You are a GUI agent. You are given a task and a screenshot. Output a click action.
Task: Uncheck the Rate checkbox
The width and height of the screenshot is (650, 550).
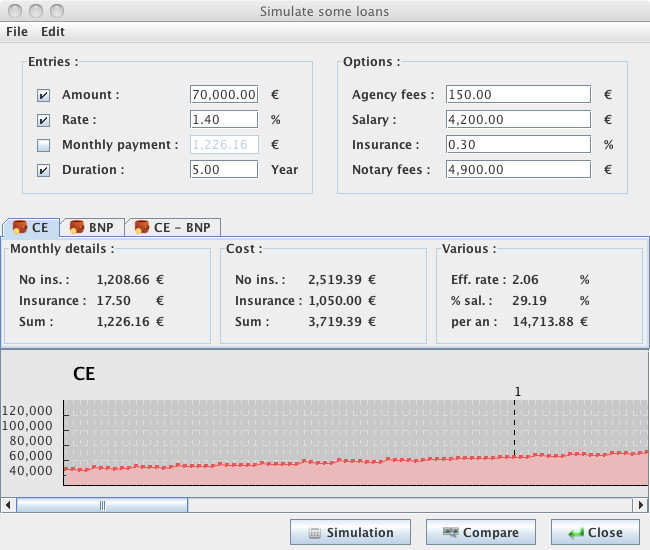44,120
